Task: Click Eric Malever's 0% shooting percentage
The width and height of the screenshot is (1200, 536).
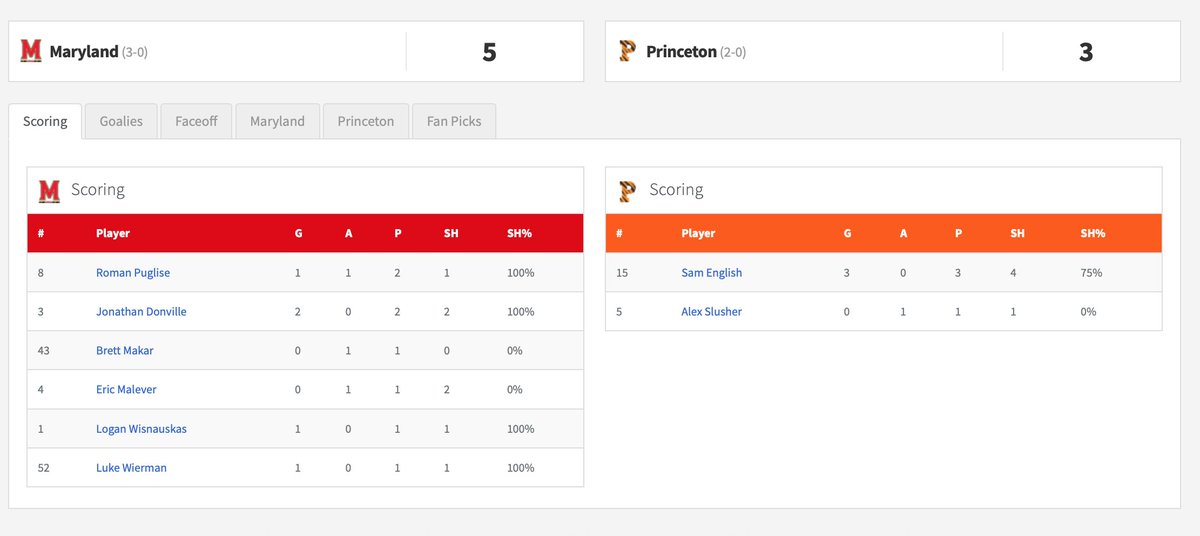Action: pos(515,390)
